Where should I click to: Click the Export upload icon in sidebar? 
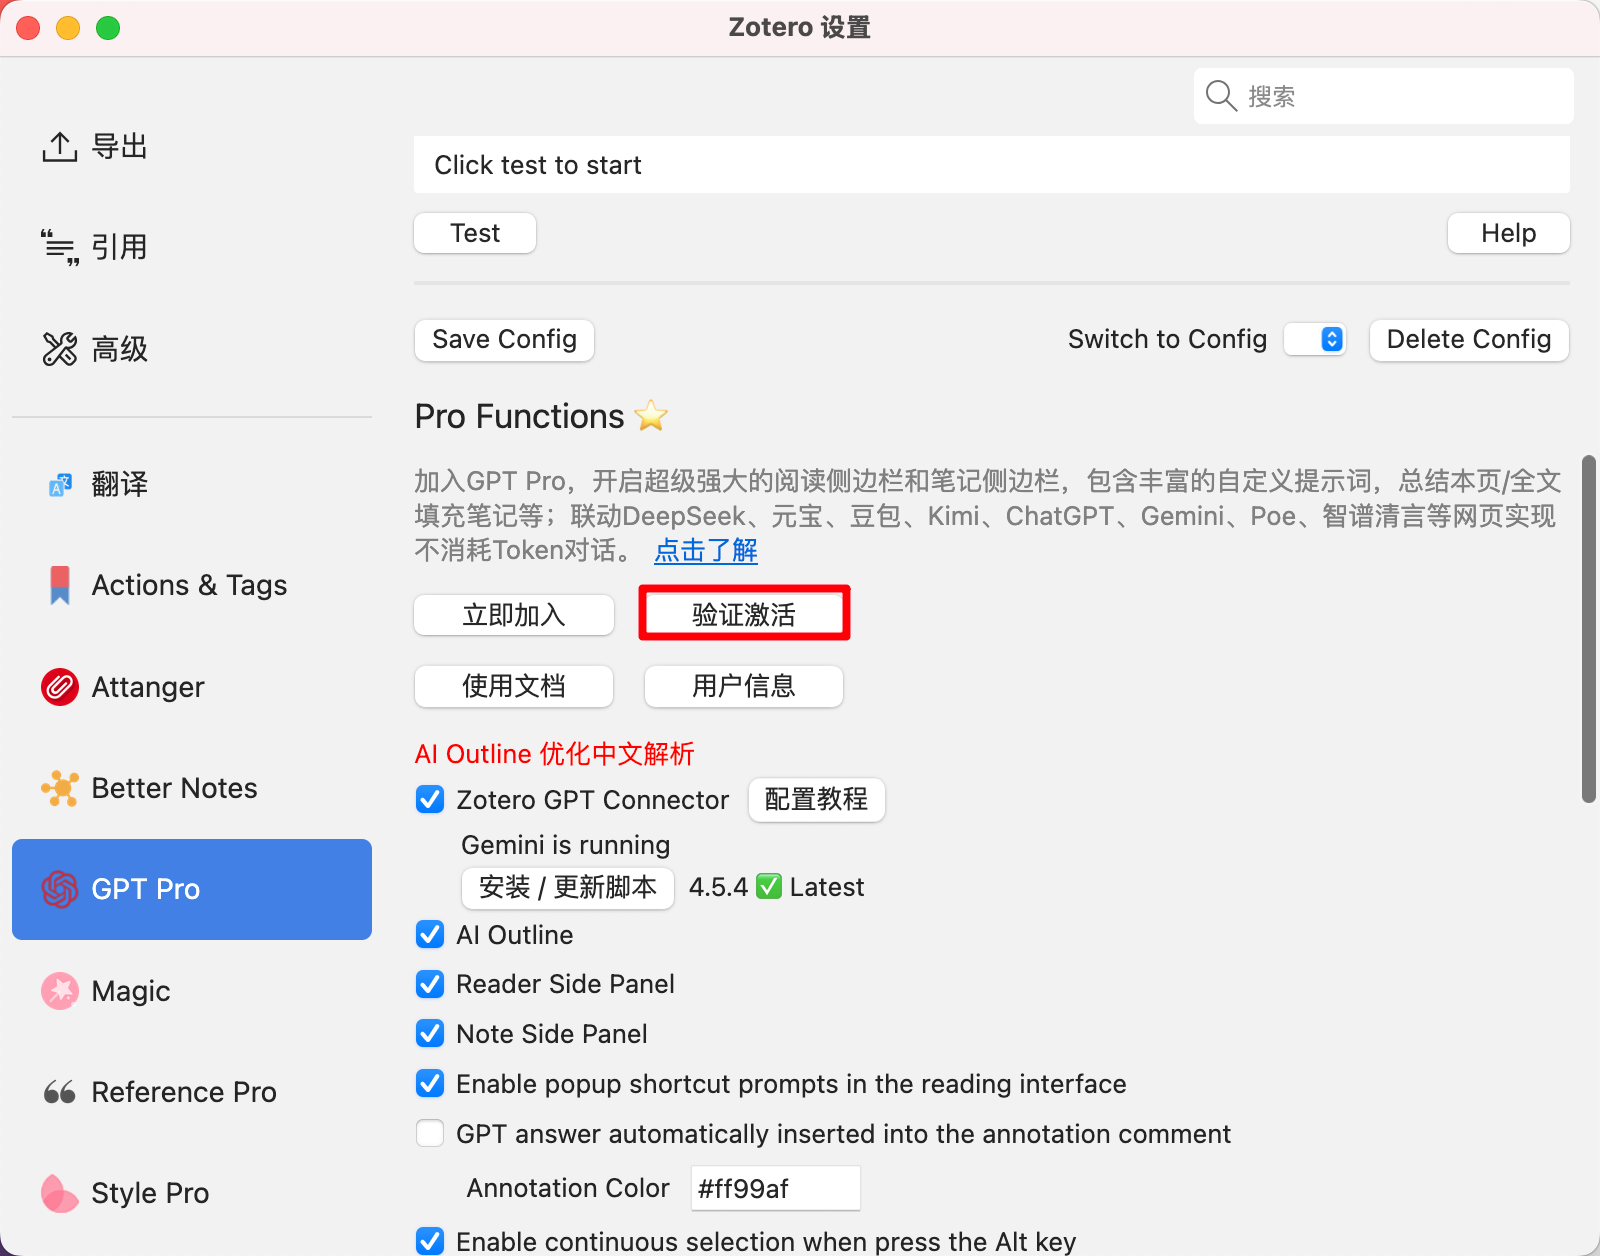60,147
